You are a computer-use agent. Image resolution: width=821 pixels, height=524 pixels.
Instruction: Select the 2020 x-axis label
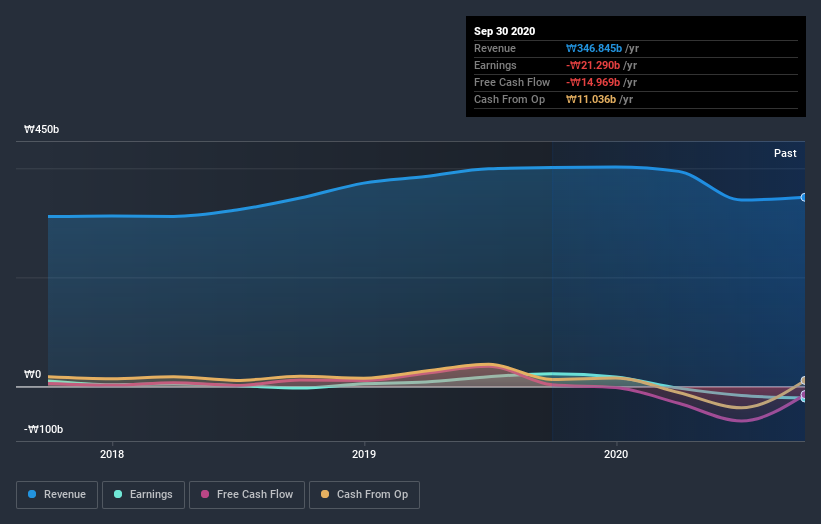pyautogui.click(x=616, y=454)
